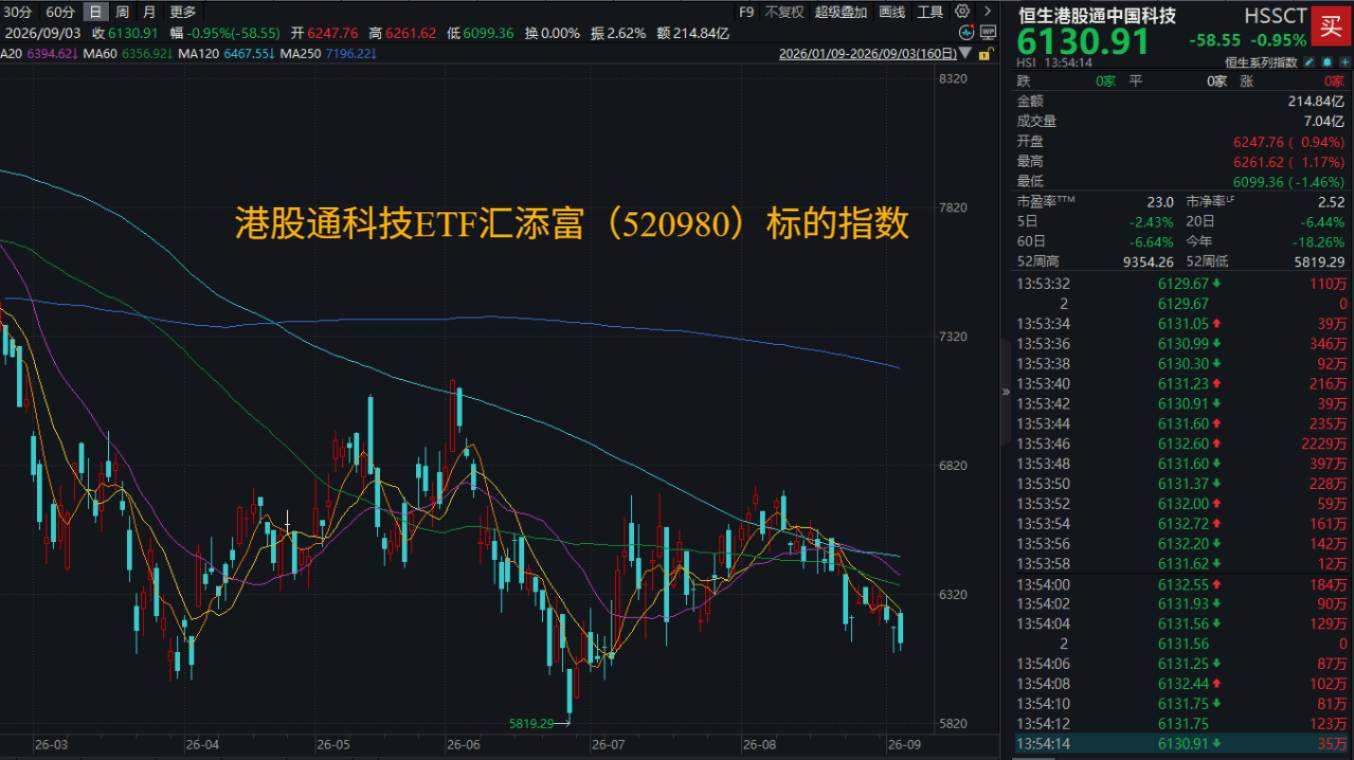Viewport: 1354px width, 760px height.
Task: Click the 52周高 value 9354.26
Action: 1148,261
